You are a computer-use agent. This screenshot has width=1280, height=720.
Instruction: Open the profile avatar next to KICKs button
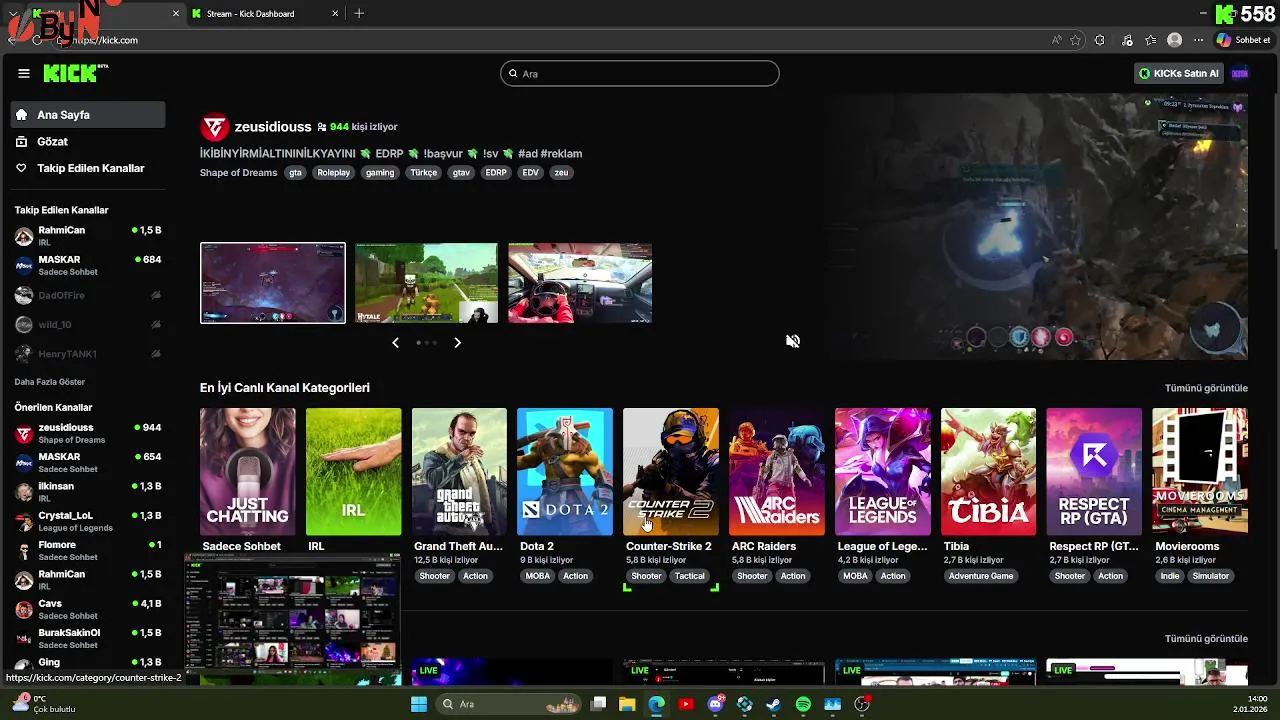click(x=1240, y=73)
